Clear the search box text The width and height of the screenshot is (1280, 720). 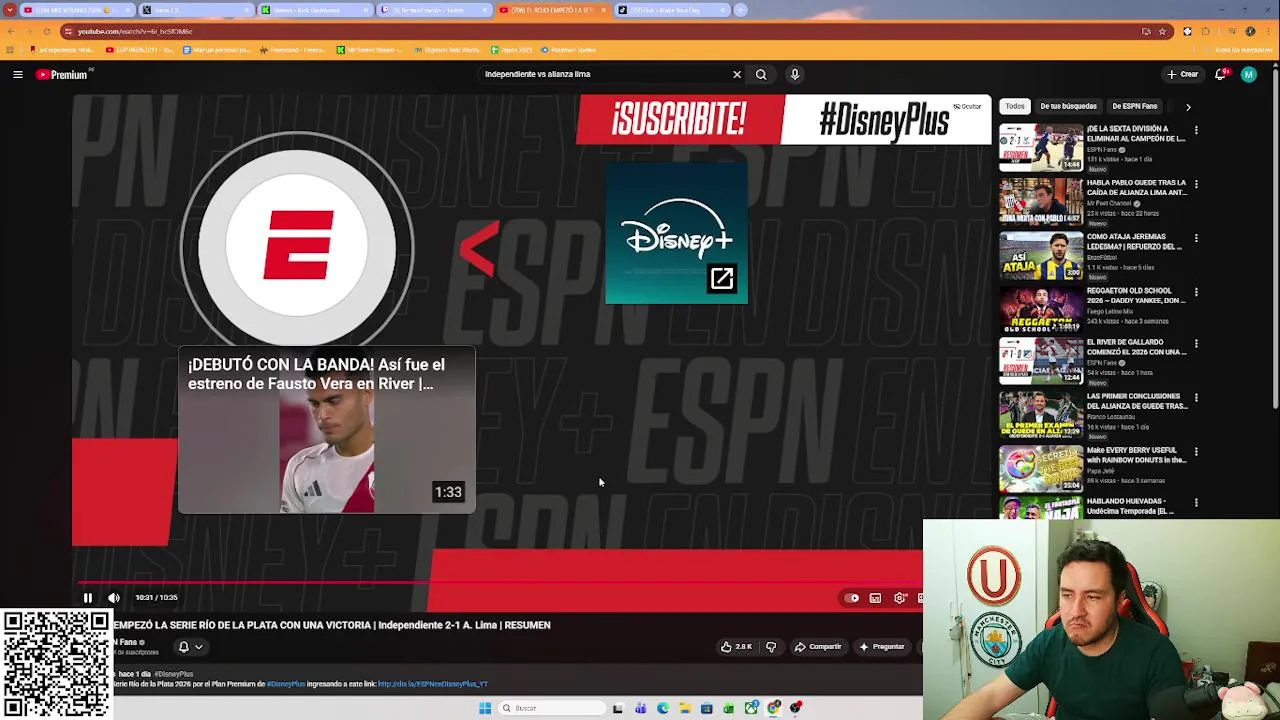(x=737, y=74)
